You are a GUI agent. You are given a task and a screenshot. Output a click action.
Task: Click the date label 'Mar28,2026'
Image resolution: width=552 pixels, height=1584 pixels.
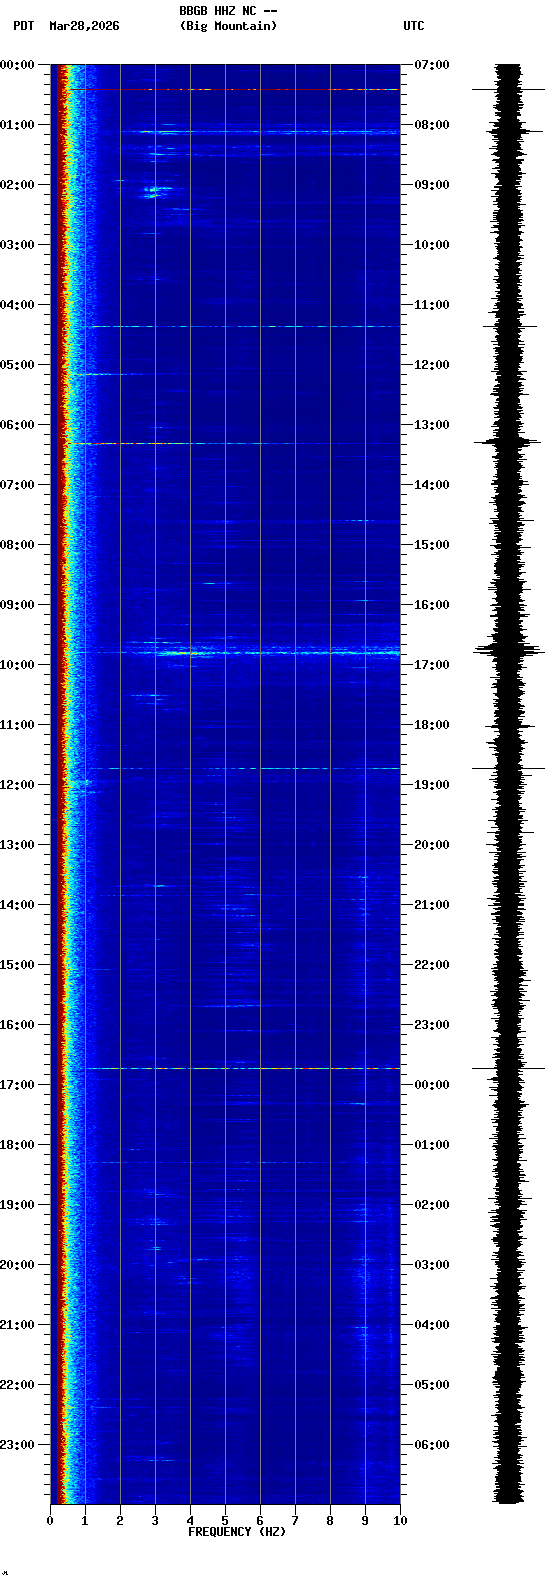click(84, 26)
